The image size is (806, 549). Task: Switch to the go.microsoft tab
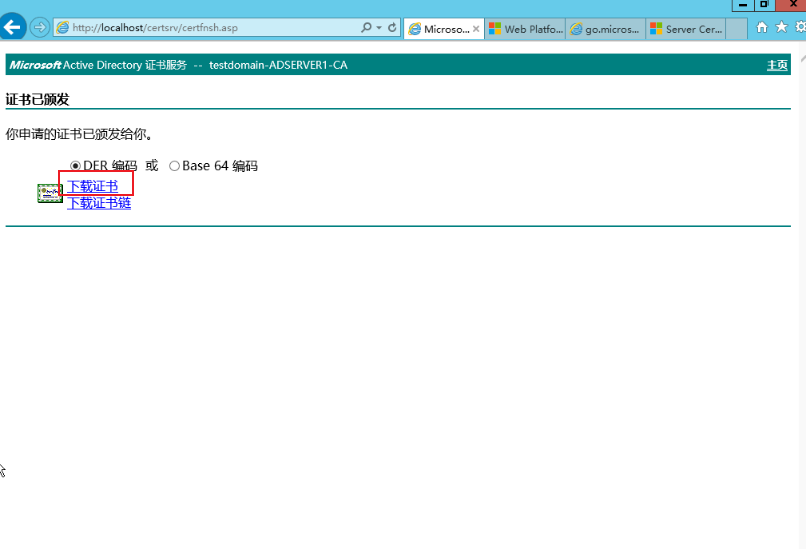[x=606, y=29]
